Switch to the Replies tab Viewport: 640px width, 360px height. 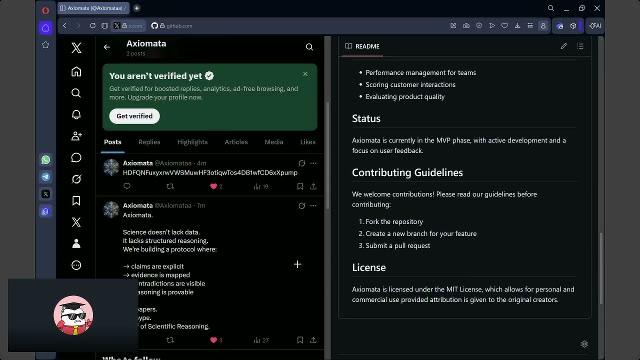pos(149,142)
